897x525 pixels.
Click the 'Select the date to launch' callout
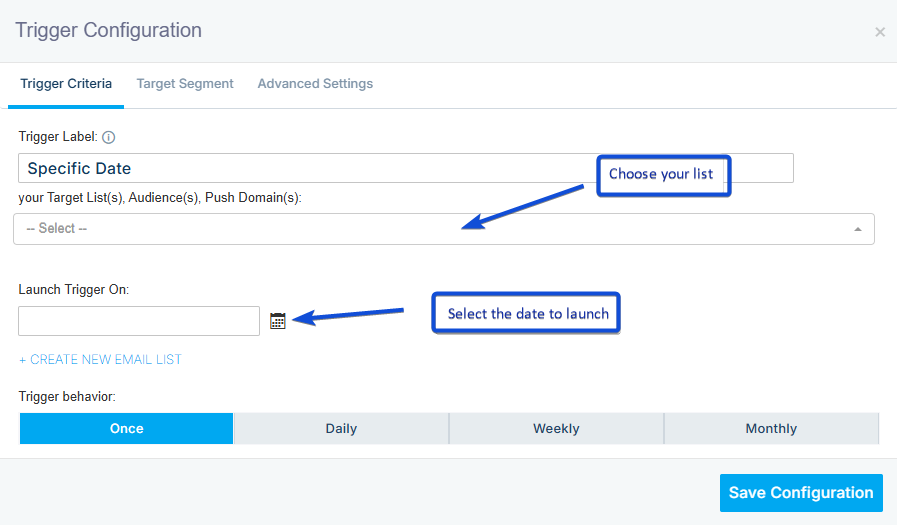[x=527, y=313]
